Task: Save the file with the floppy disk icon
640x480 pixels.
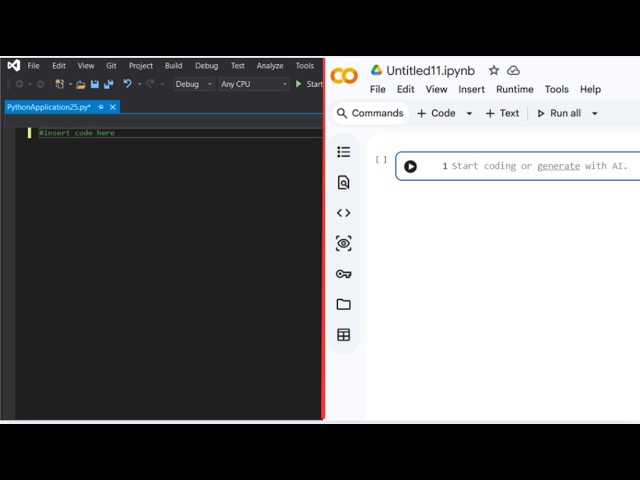Action: pyautogui.click(x=95, y=84)
